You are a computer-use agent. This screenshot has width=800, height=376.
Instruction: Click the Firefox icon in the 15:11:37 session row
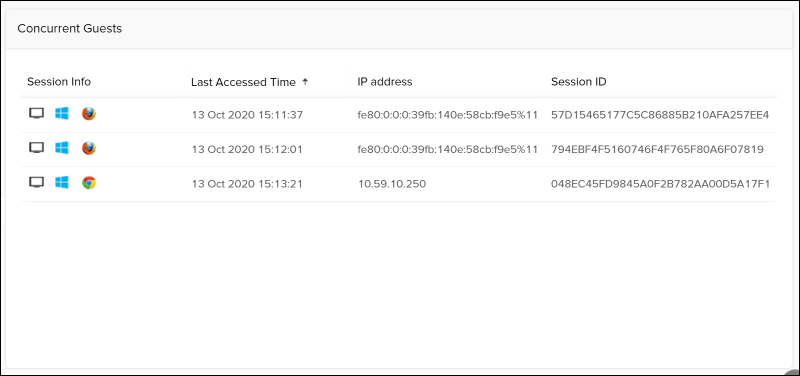[89, 114]
